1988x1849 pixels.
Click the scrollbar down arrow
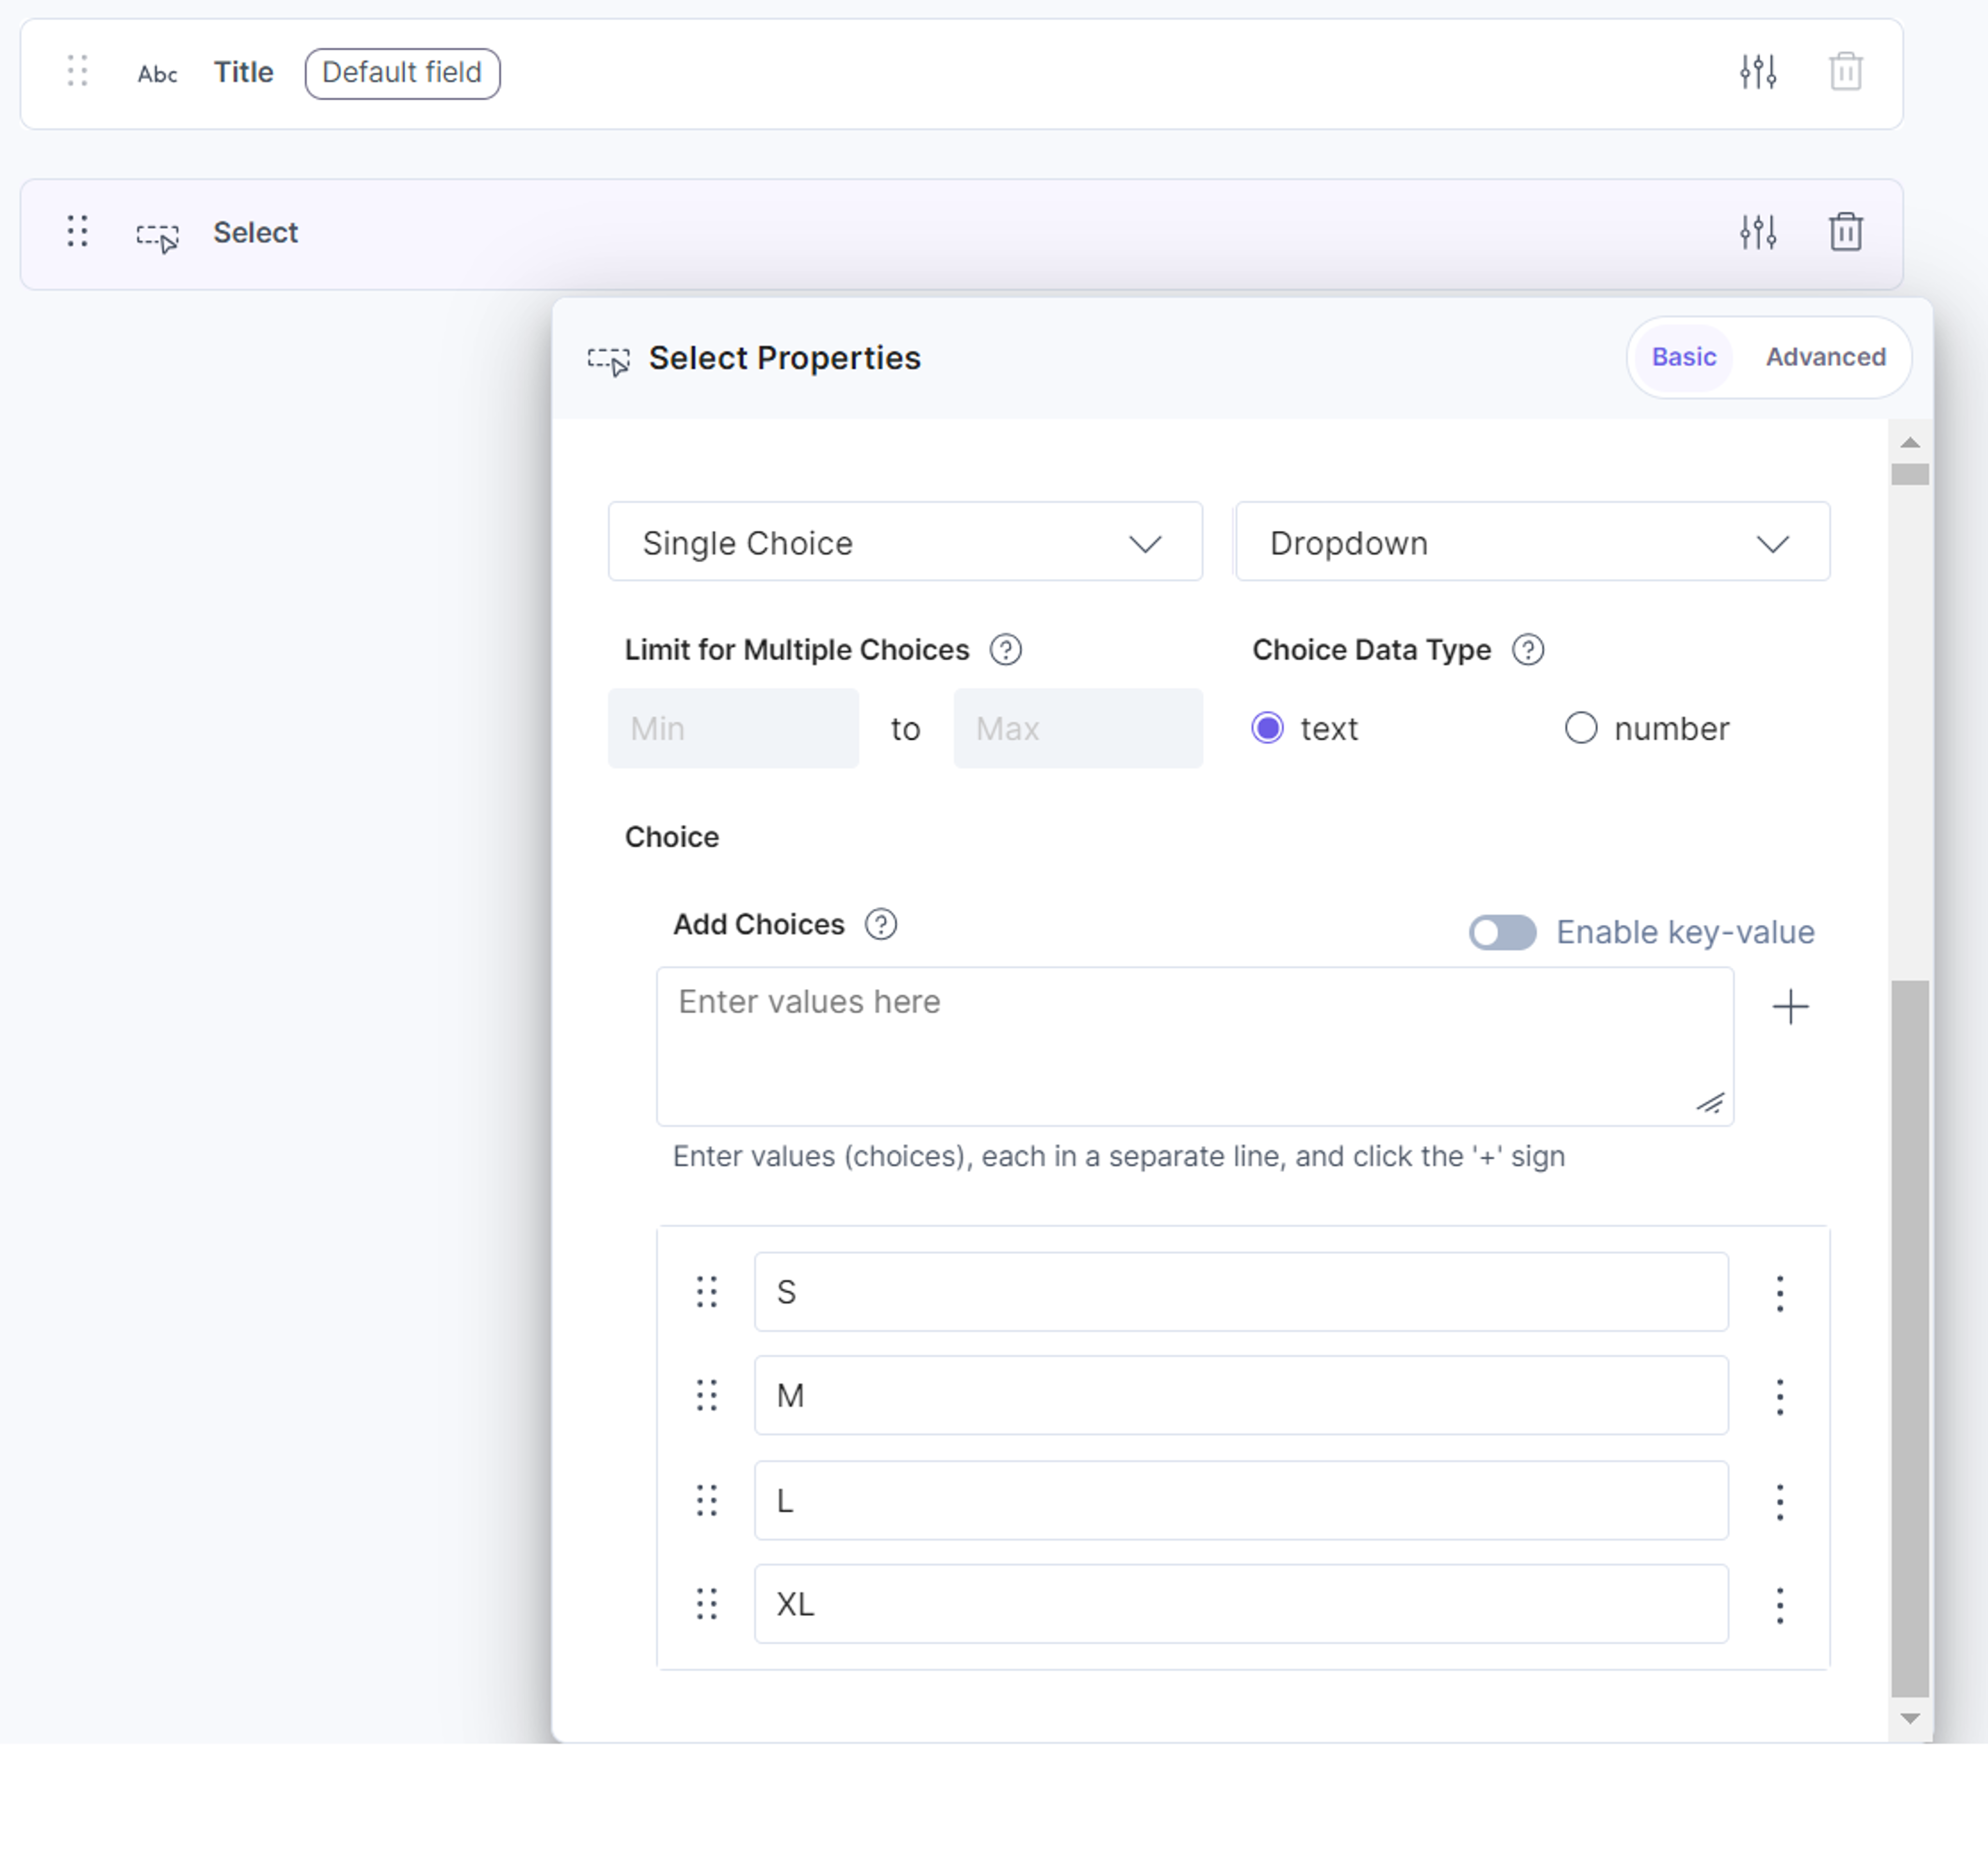[1910, 1718]
